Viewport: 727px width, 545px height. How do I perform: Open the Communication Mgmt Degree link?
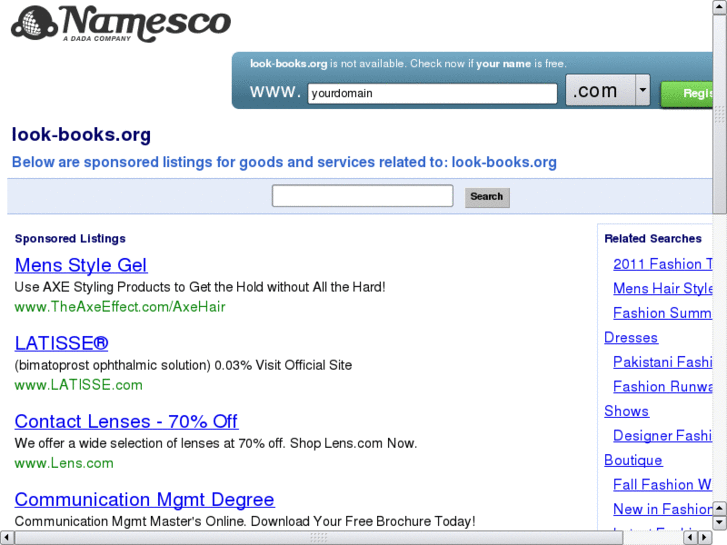pyautogui.click(x=144, y=499)
